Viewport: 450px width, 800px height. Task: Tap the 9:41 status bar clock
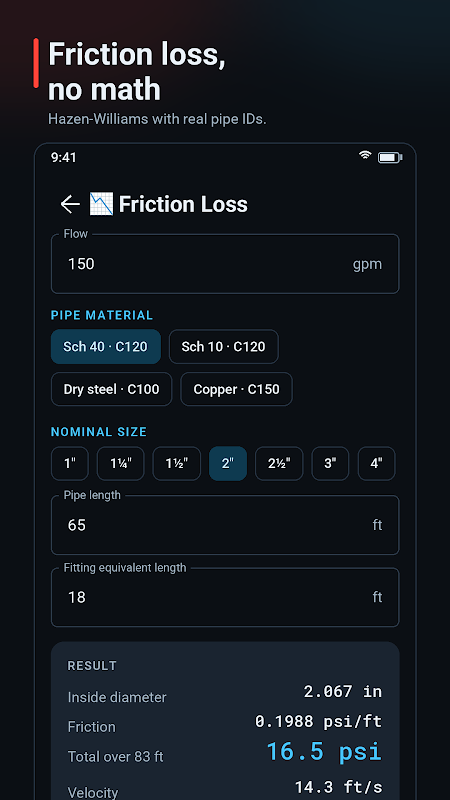(64, 157)
